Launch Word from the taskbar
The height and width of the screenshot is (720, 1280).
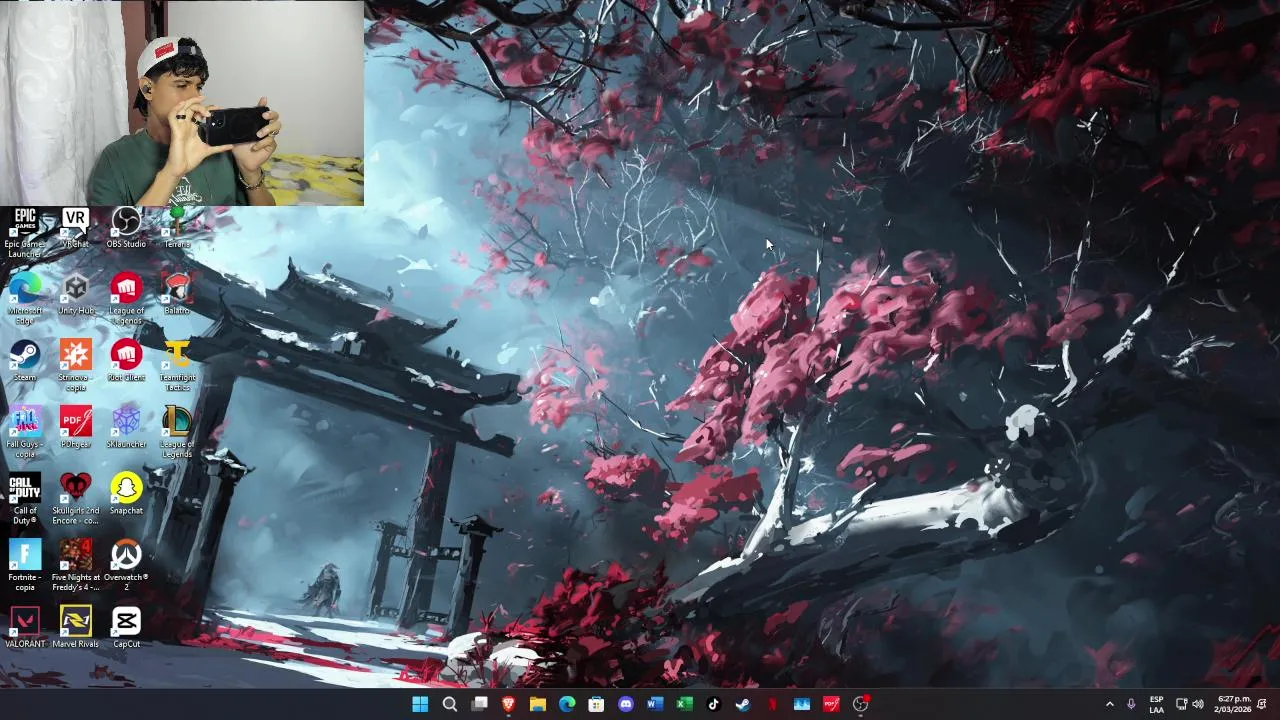click(x=655, y=704)
